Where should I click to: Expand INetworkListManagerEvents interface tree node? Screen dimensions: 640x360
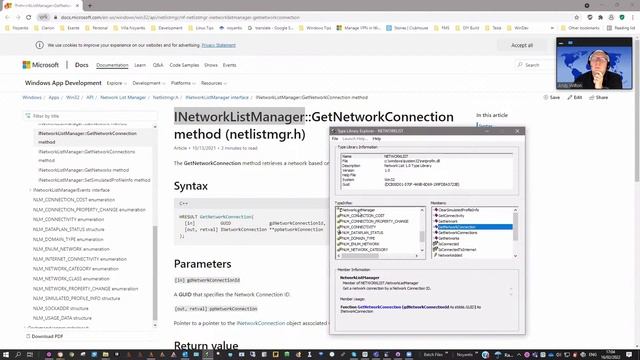30,190
